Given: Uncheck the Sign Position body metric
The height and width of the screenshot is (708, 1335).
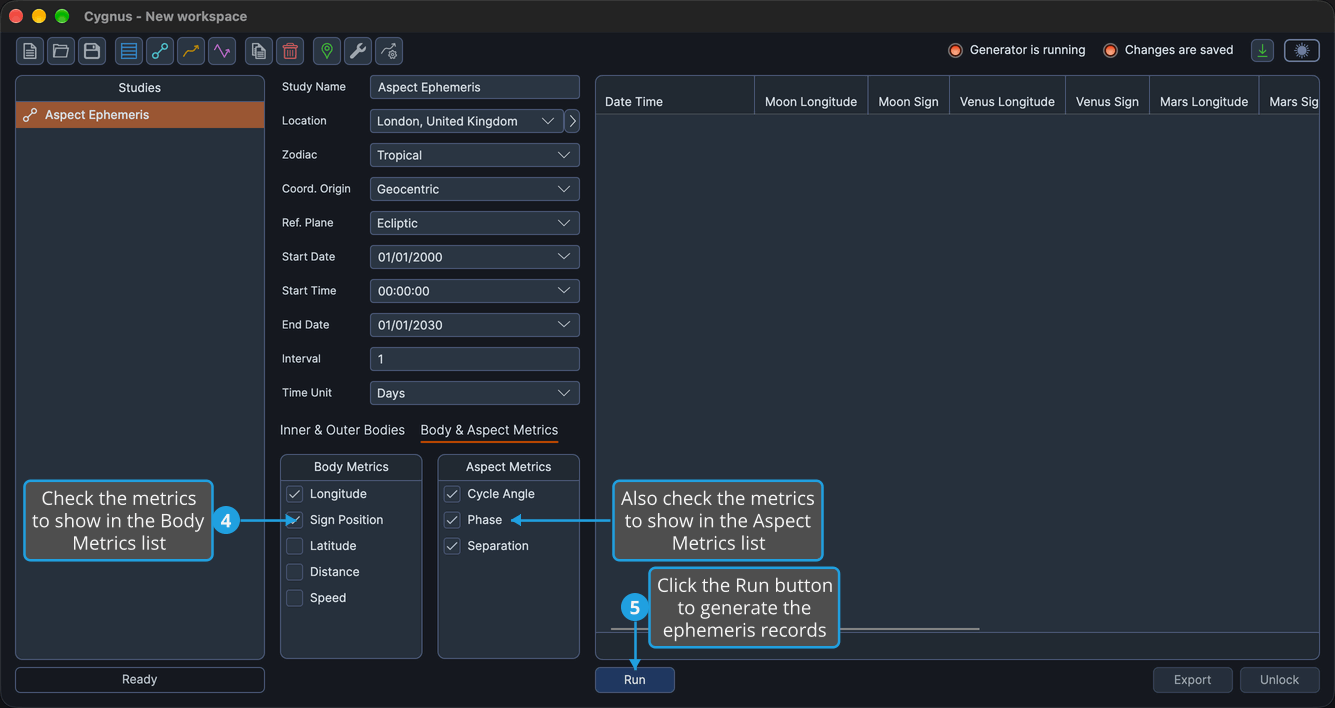Looking at the screenshot, I should pyautogui.click(x=294, y=520).
